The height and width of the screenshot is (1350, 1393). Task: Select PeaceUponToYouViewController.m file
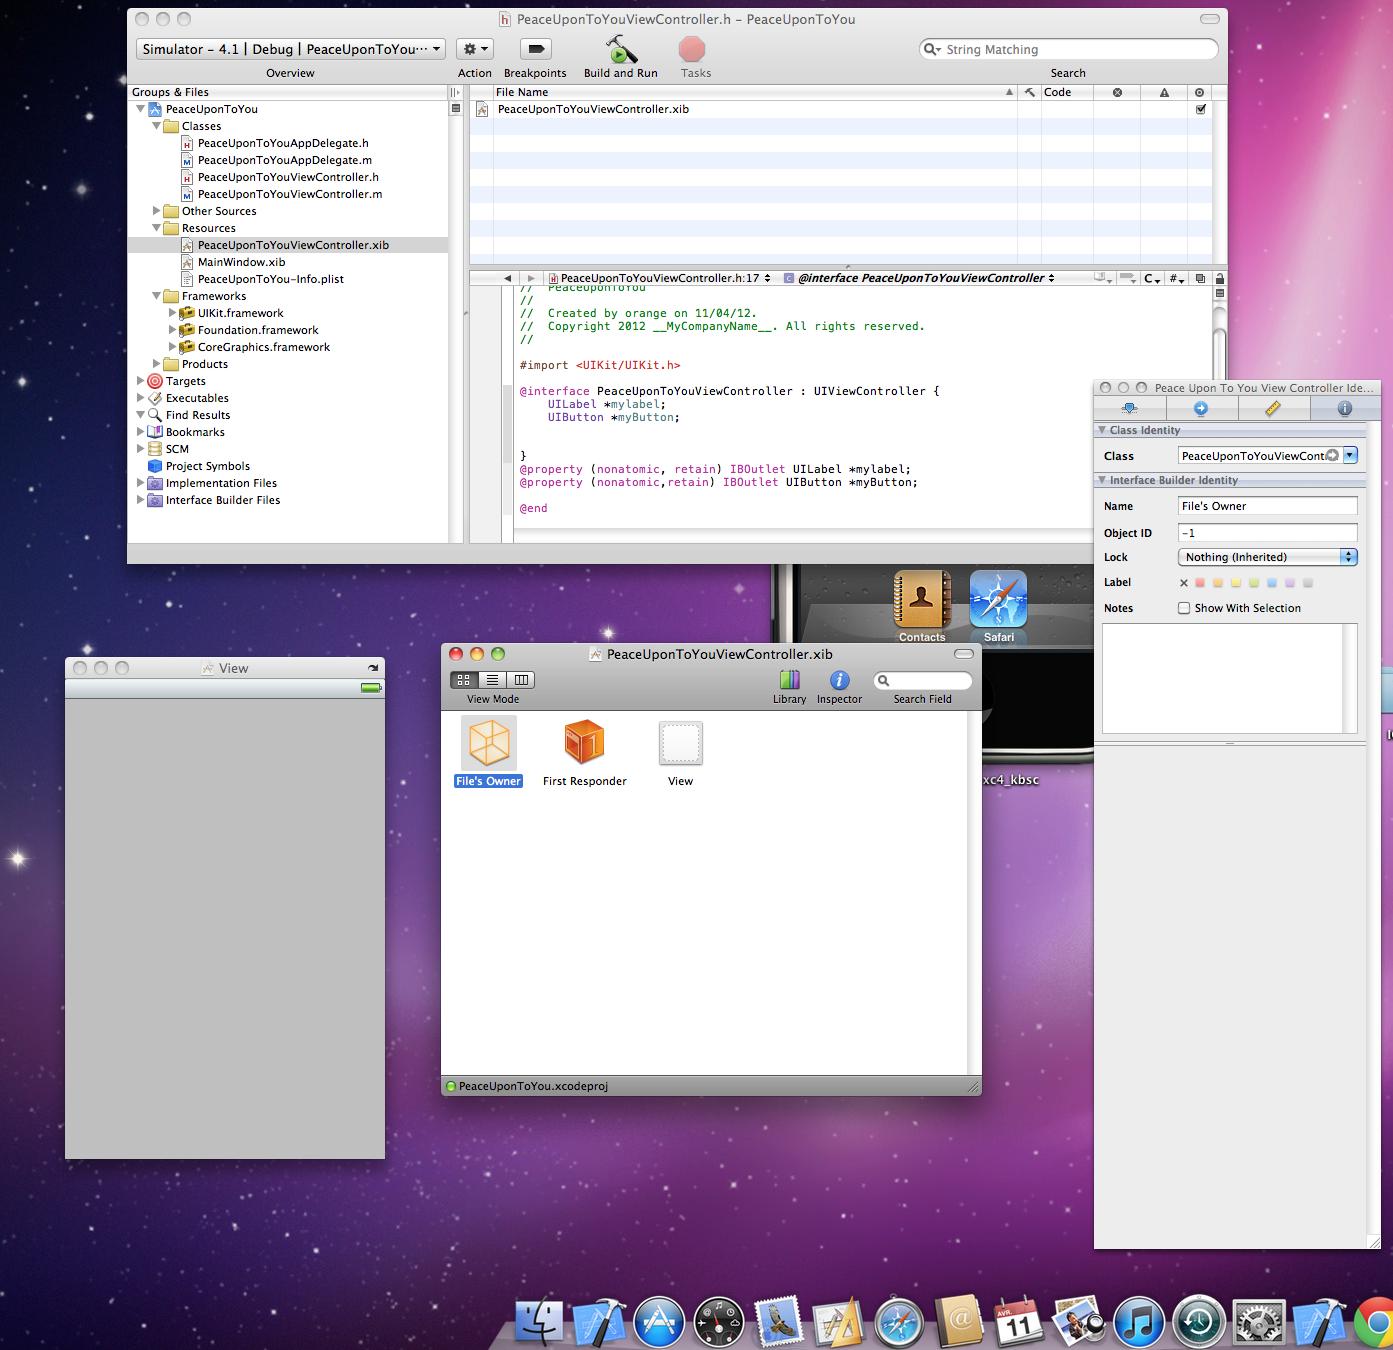click(x=290, y=194)
